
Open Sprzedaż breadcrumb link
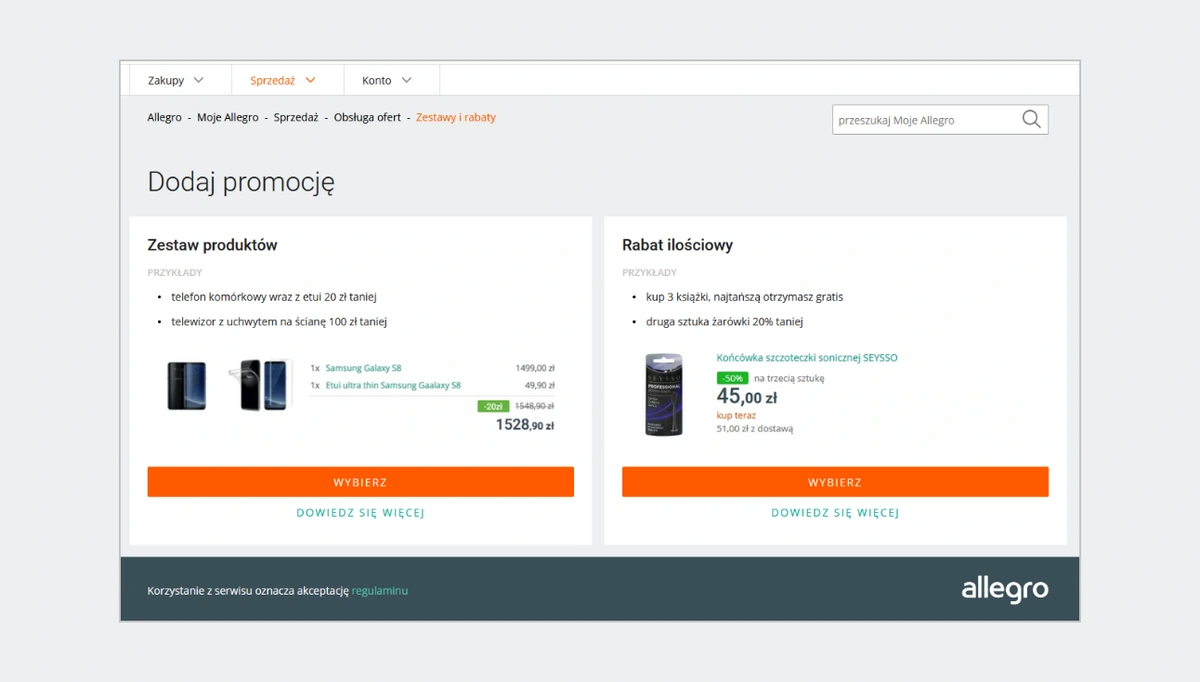(296, 117)
